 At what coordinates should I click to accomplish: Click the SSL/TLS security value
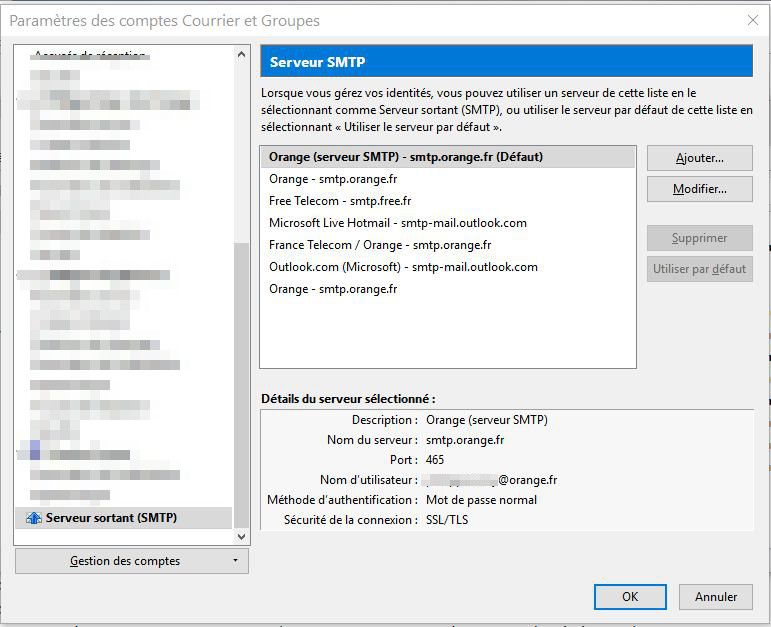(447, 520)
